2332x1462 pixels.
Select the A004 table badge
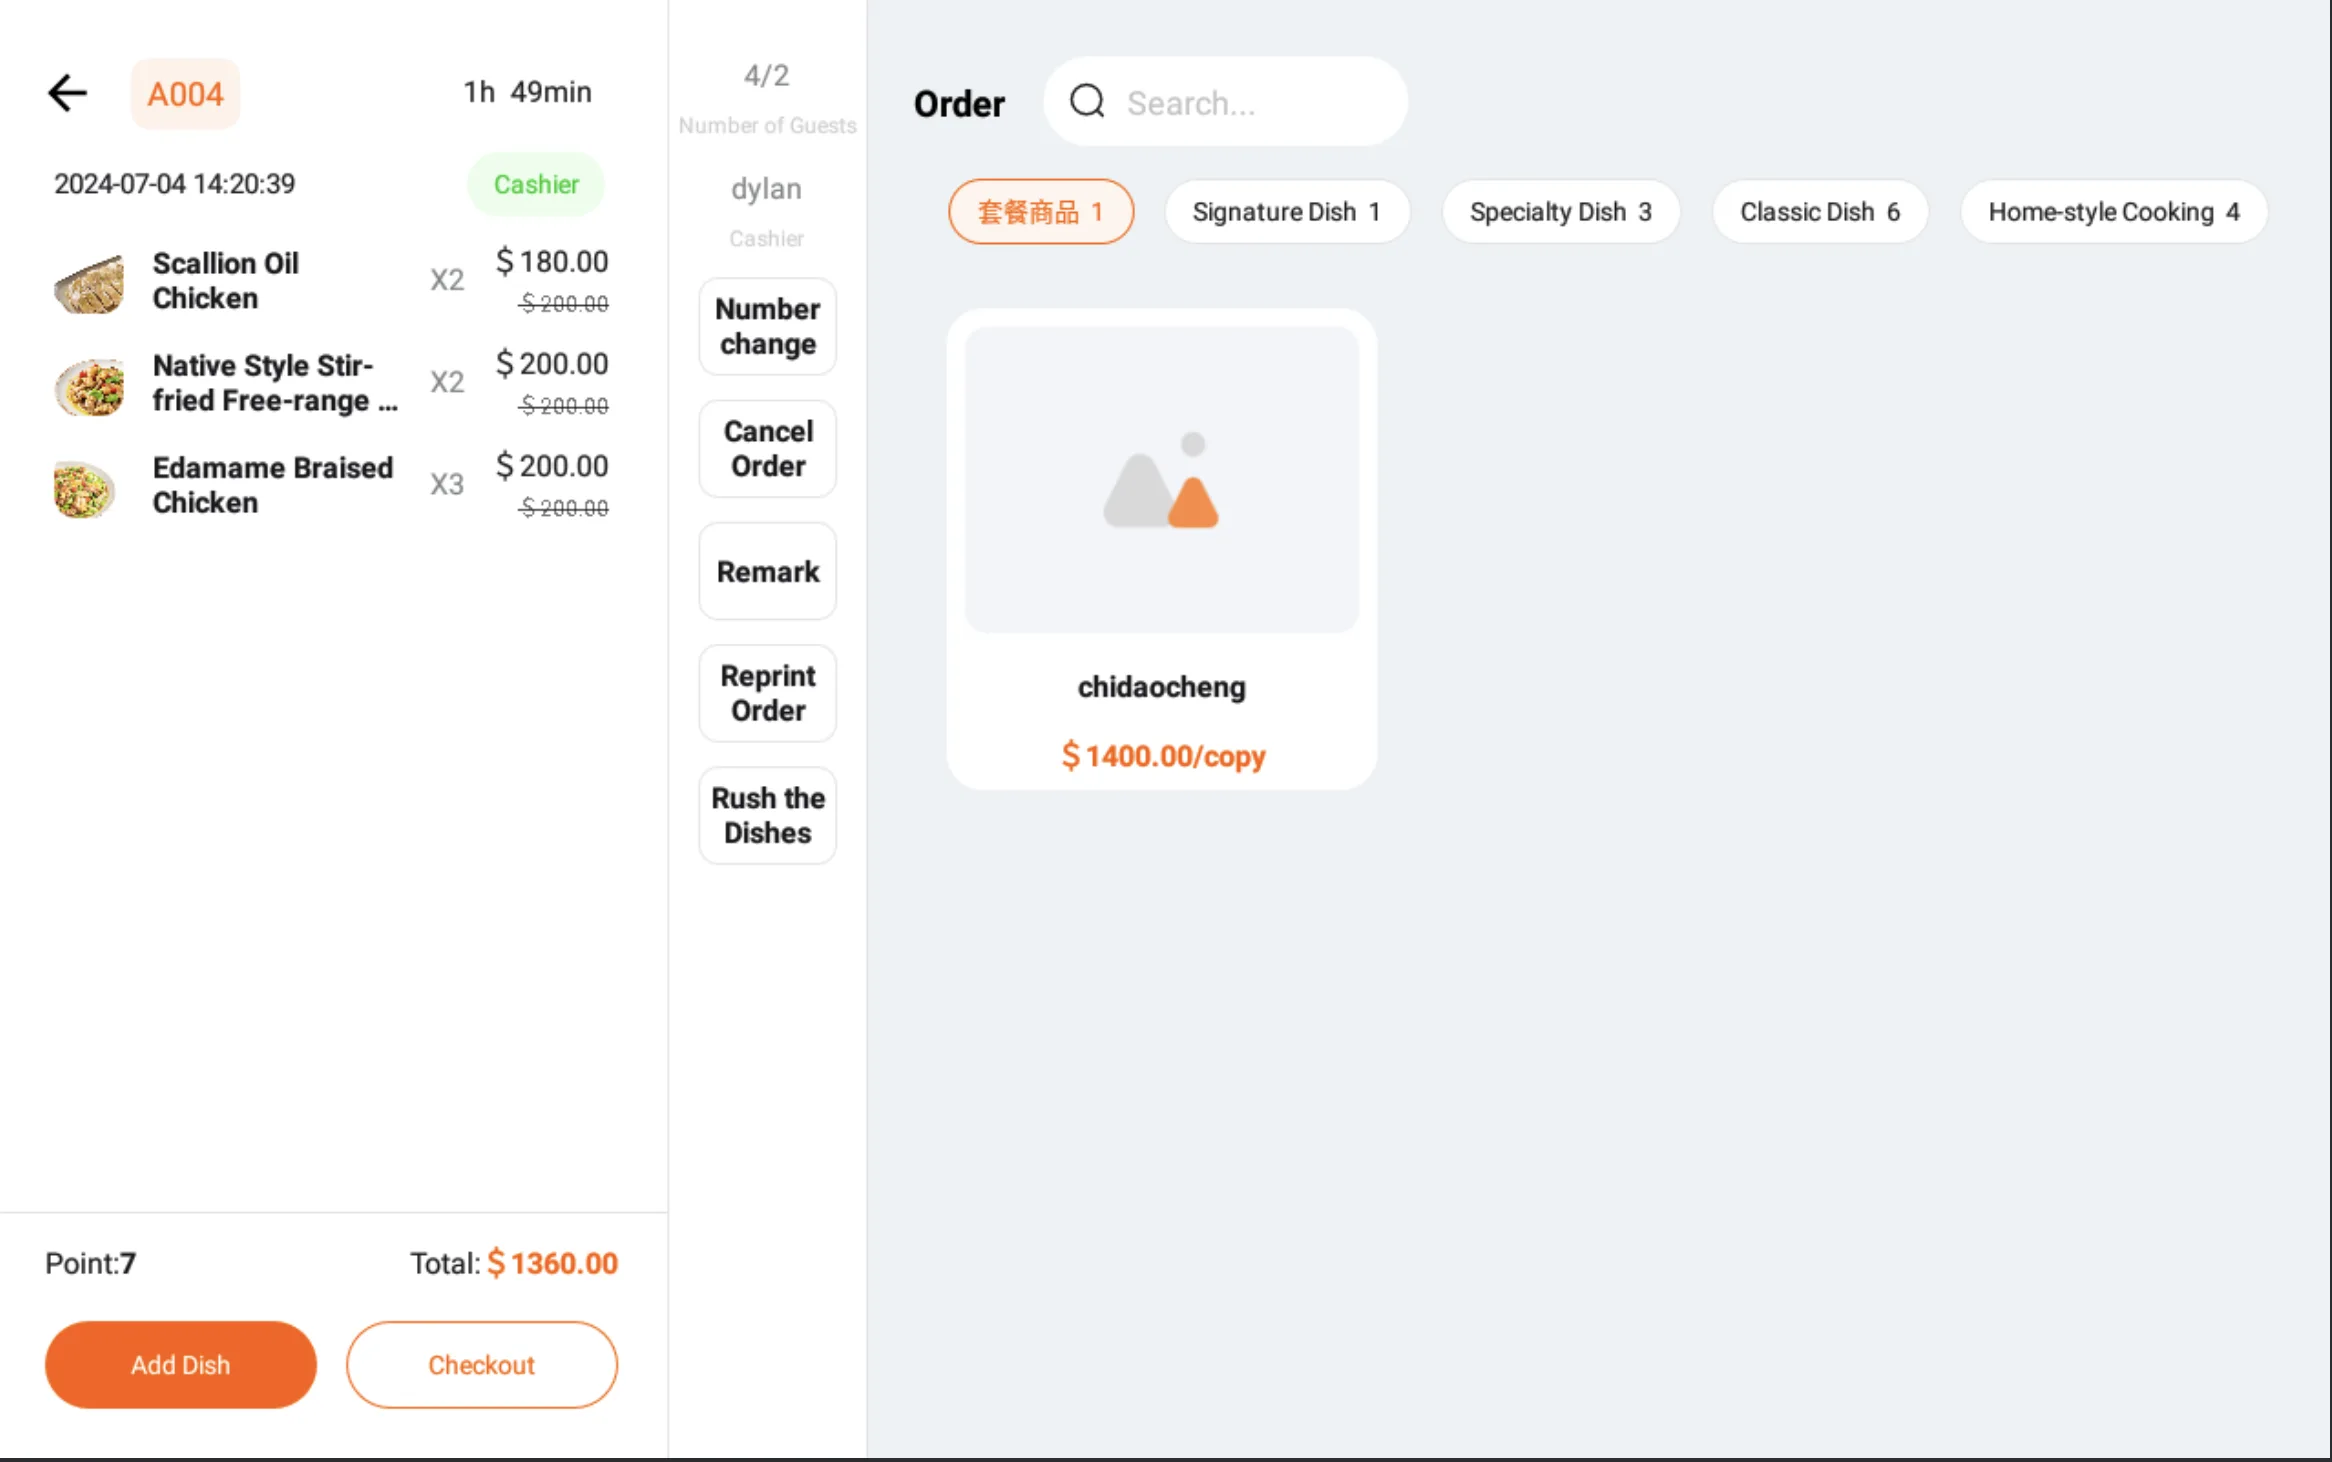pos(185,94)
